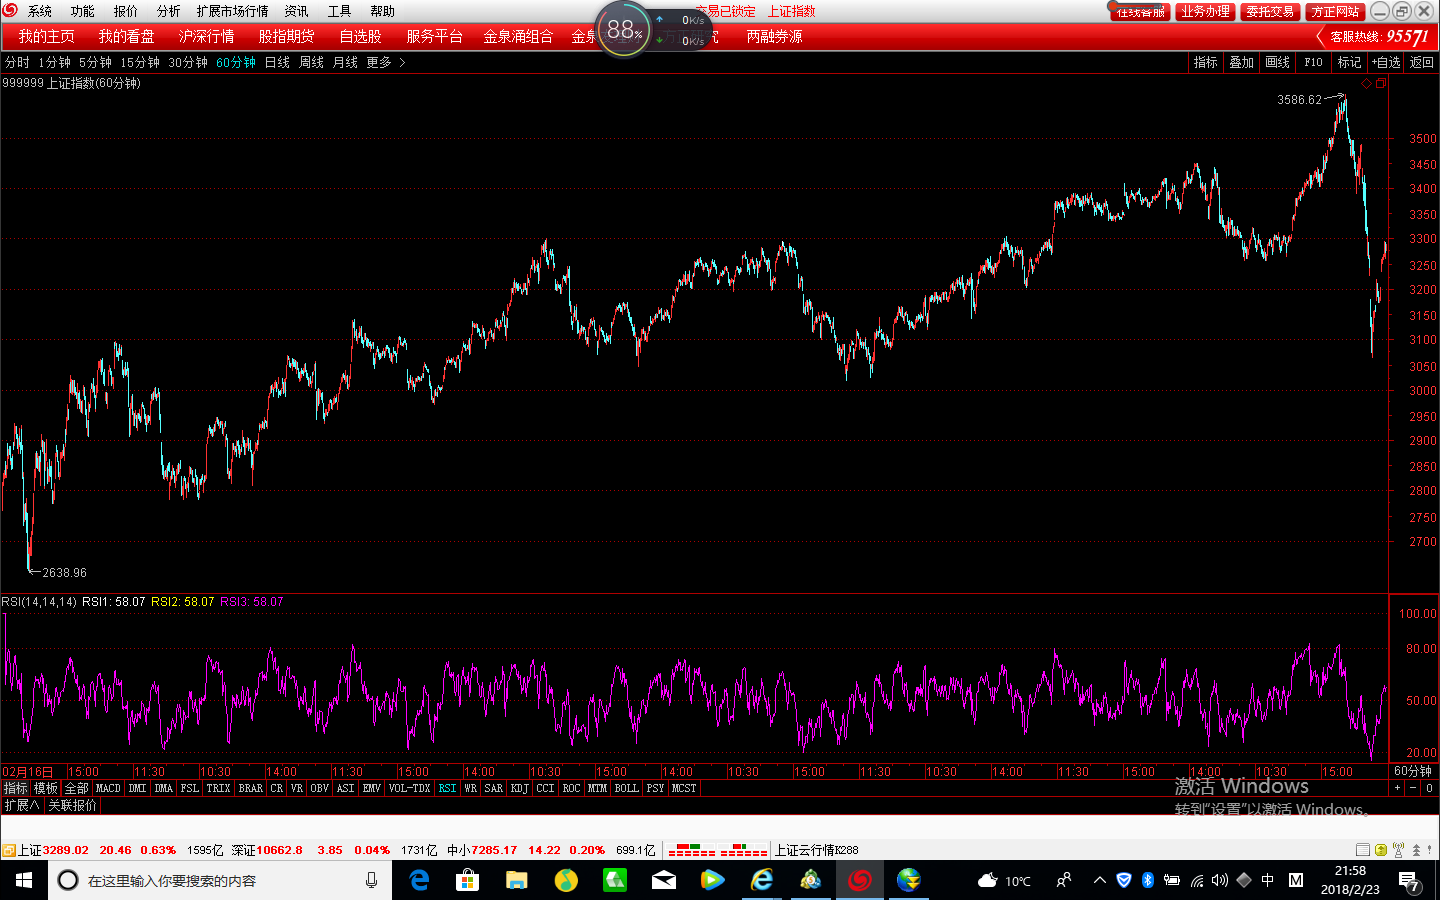The height and width of the screenshot is (900, 1440).
Task: Click the 画线 draw line button
Action: 1277,62
